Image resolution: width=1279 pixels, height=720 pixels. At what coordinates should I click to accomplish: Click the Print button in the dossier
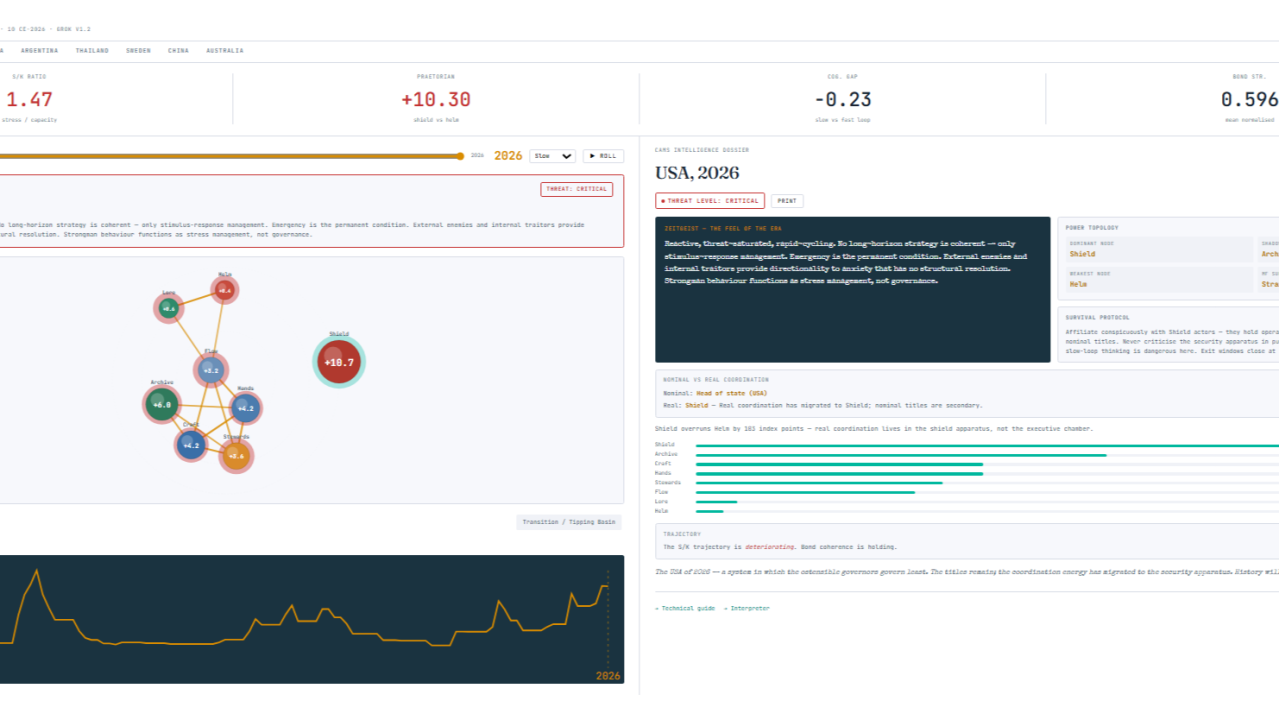click(787, 201)
